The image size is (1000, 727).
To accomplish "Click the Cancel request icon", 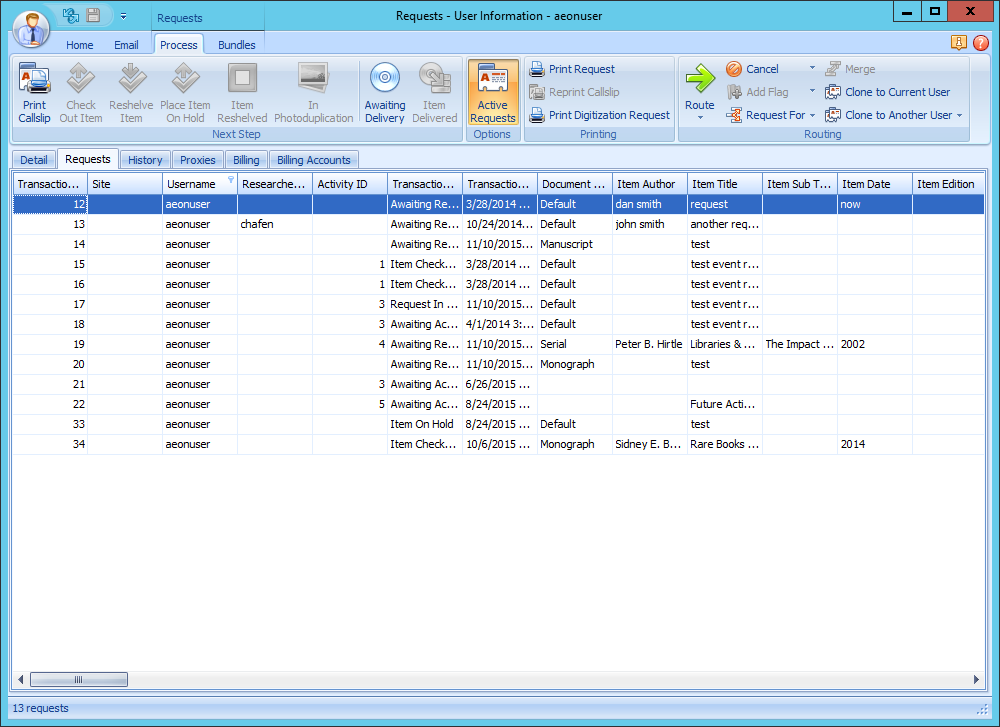I will pyautogui.click(x=734, y=69).
